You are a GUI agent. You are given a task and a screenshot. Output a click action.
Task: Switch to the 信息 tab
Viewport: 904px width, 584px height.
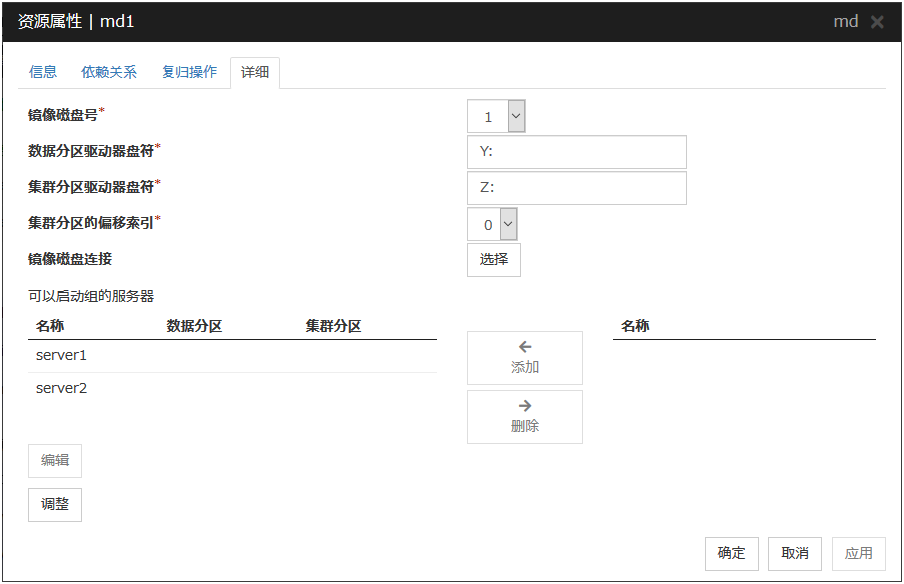coord(43,72)
